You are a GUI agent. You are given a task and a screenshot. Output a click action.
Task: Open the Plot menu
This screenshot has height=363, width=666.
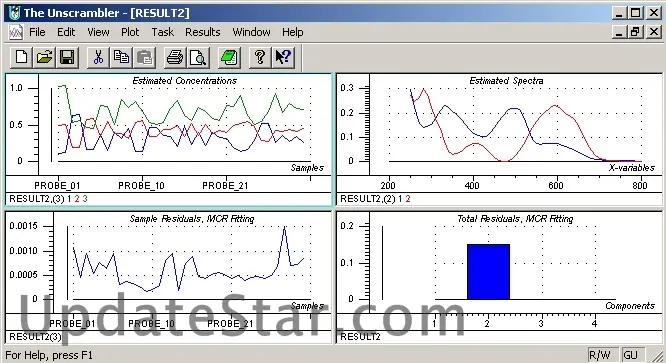[130, 32]
